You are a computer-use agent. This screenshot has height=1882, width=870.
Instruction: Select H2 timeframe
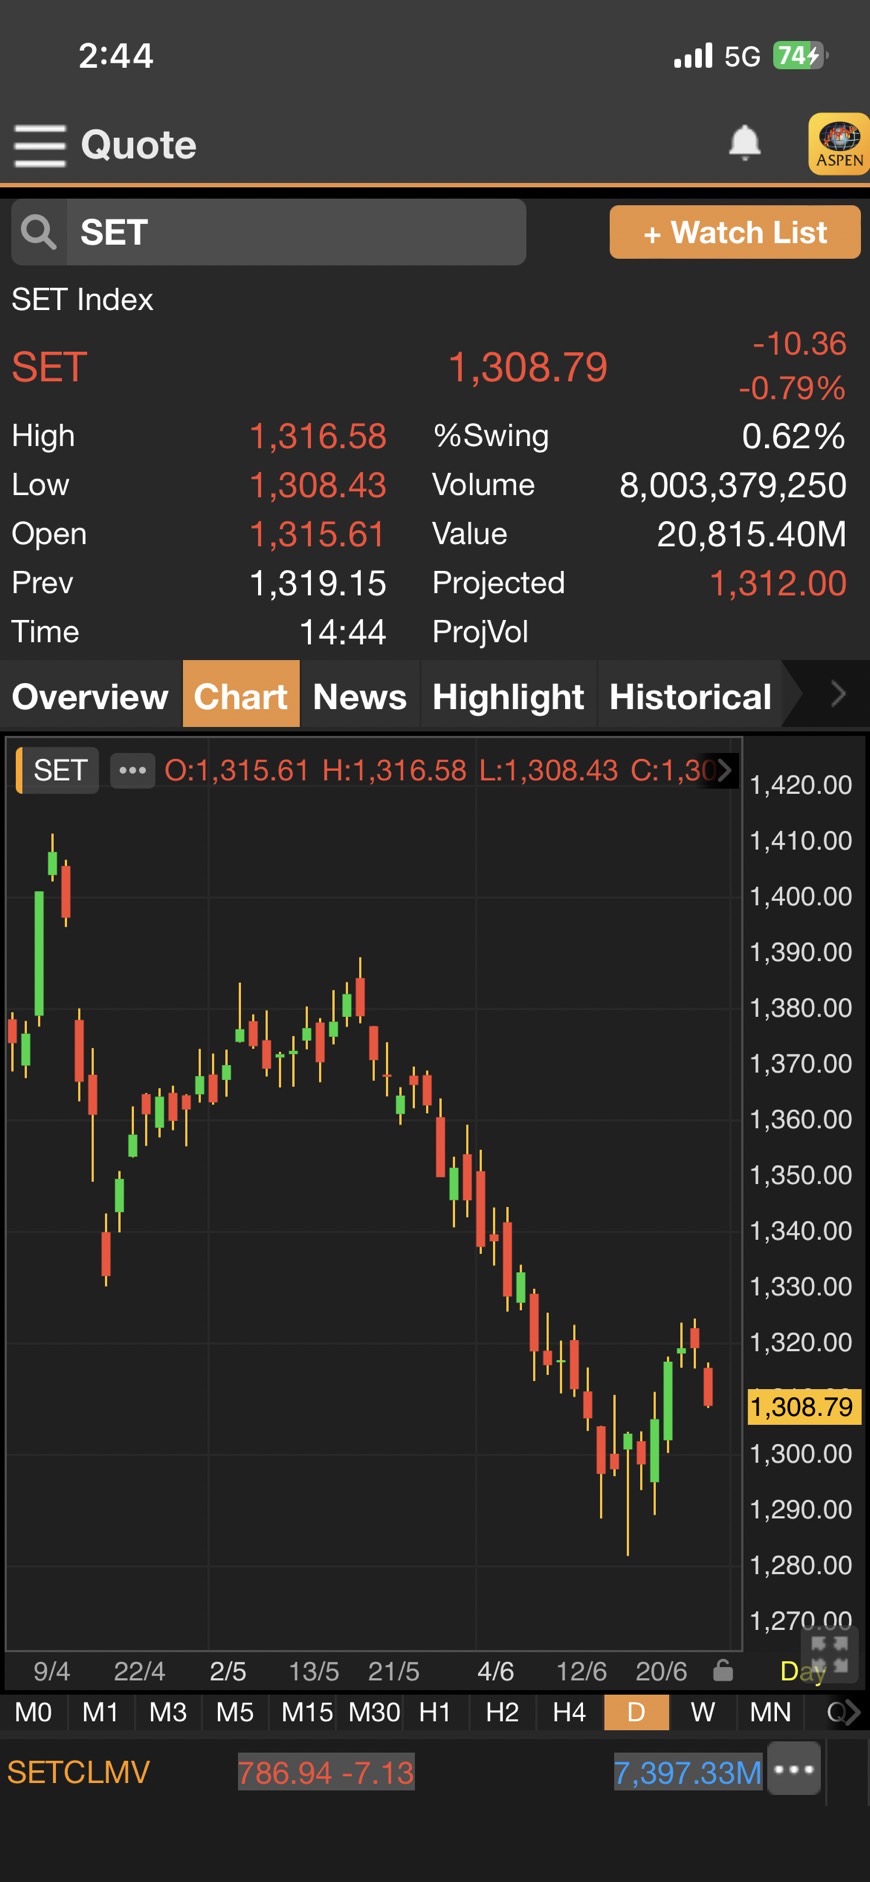click(x=502, y=1712)
